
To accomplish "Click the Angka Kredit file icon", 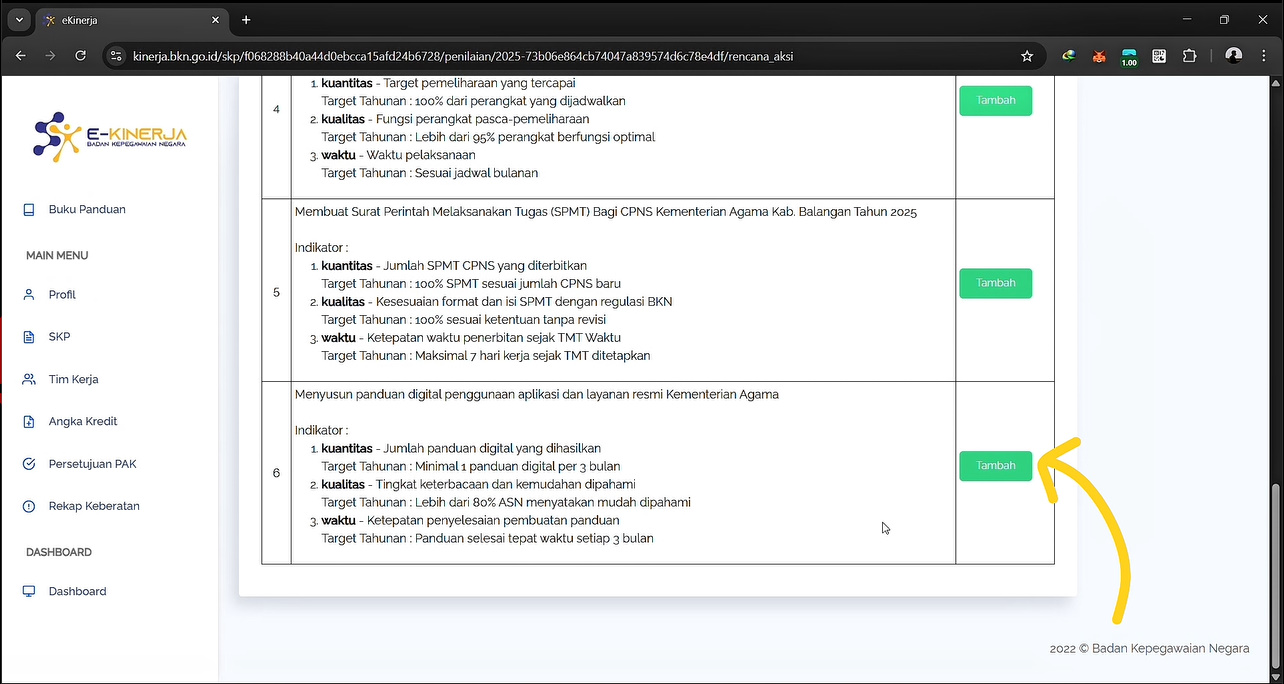I will (x=29, y=422).
